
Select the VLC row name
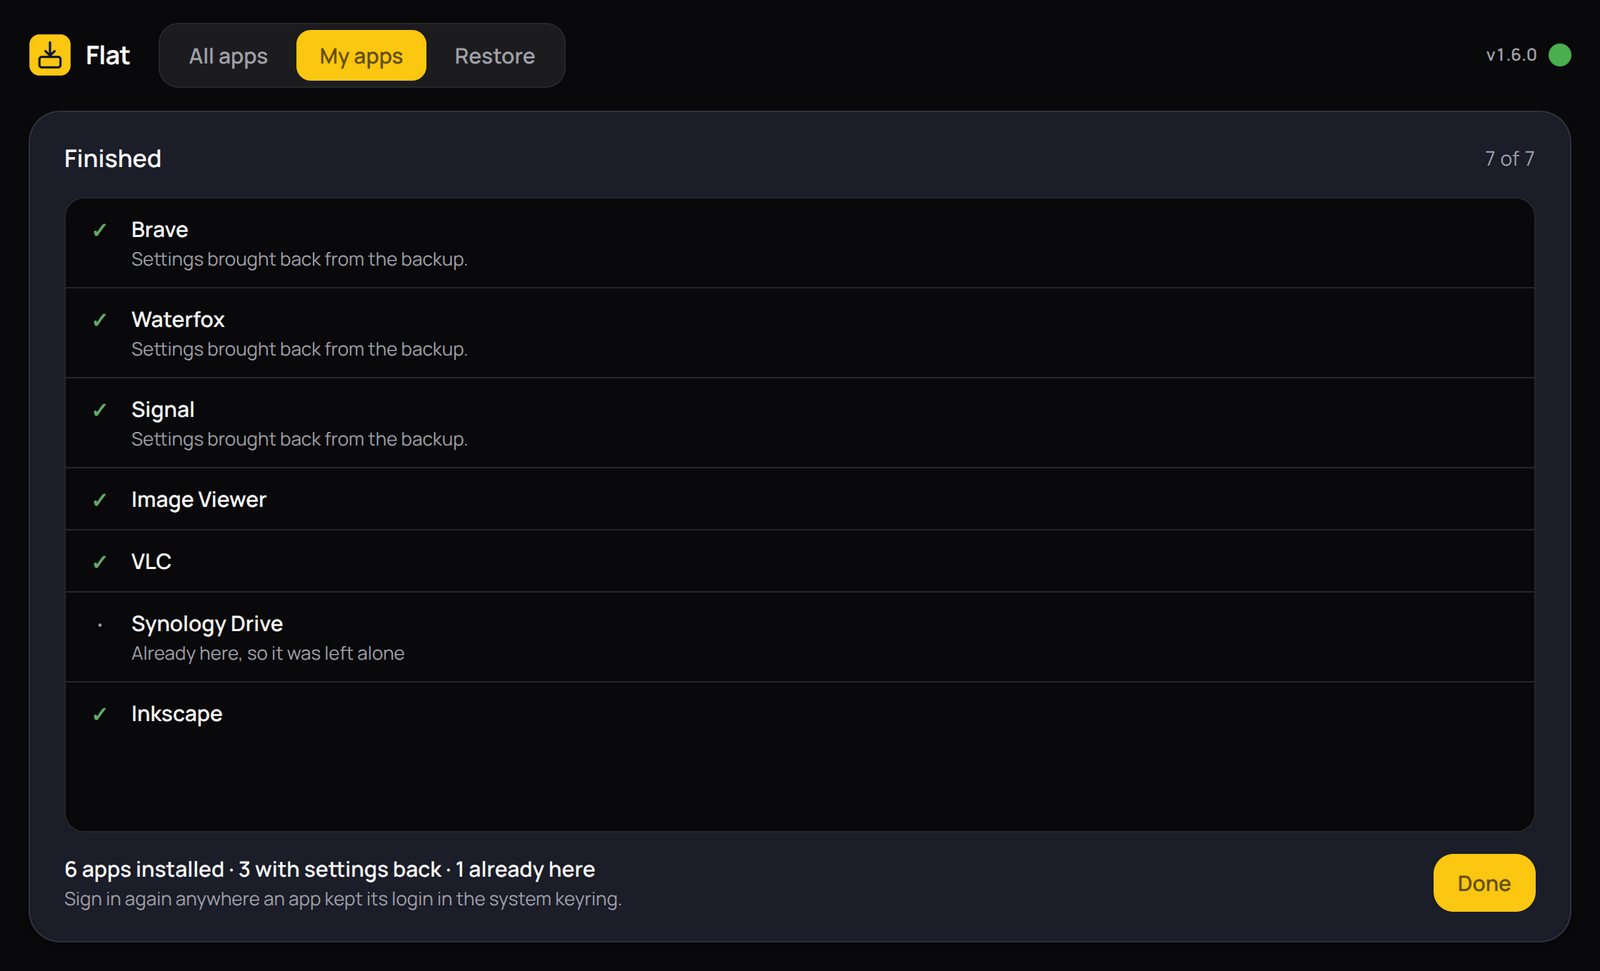coord(152,561)
